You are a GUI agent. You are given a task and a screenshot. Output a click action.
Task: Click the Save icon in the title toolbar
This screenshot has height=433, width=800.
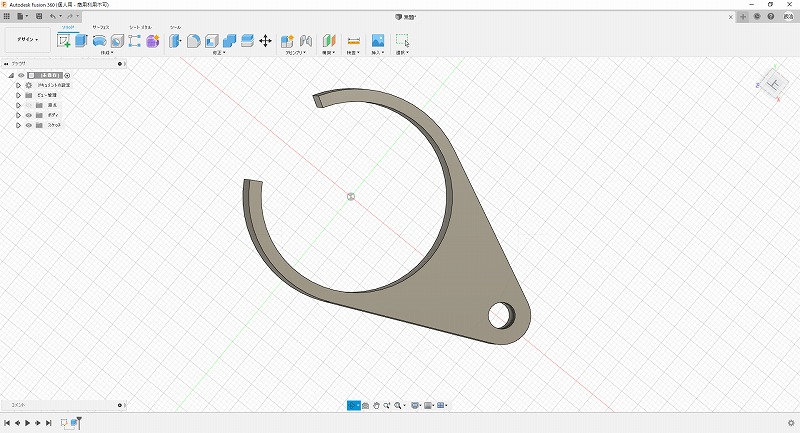[38, 17]
